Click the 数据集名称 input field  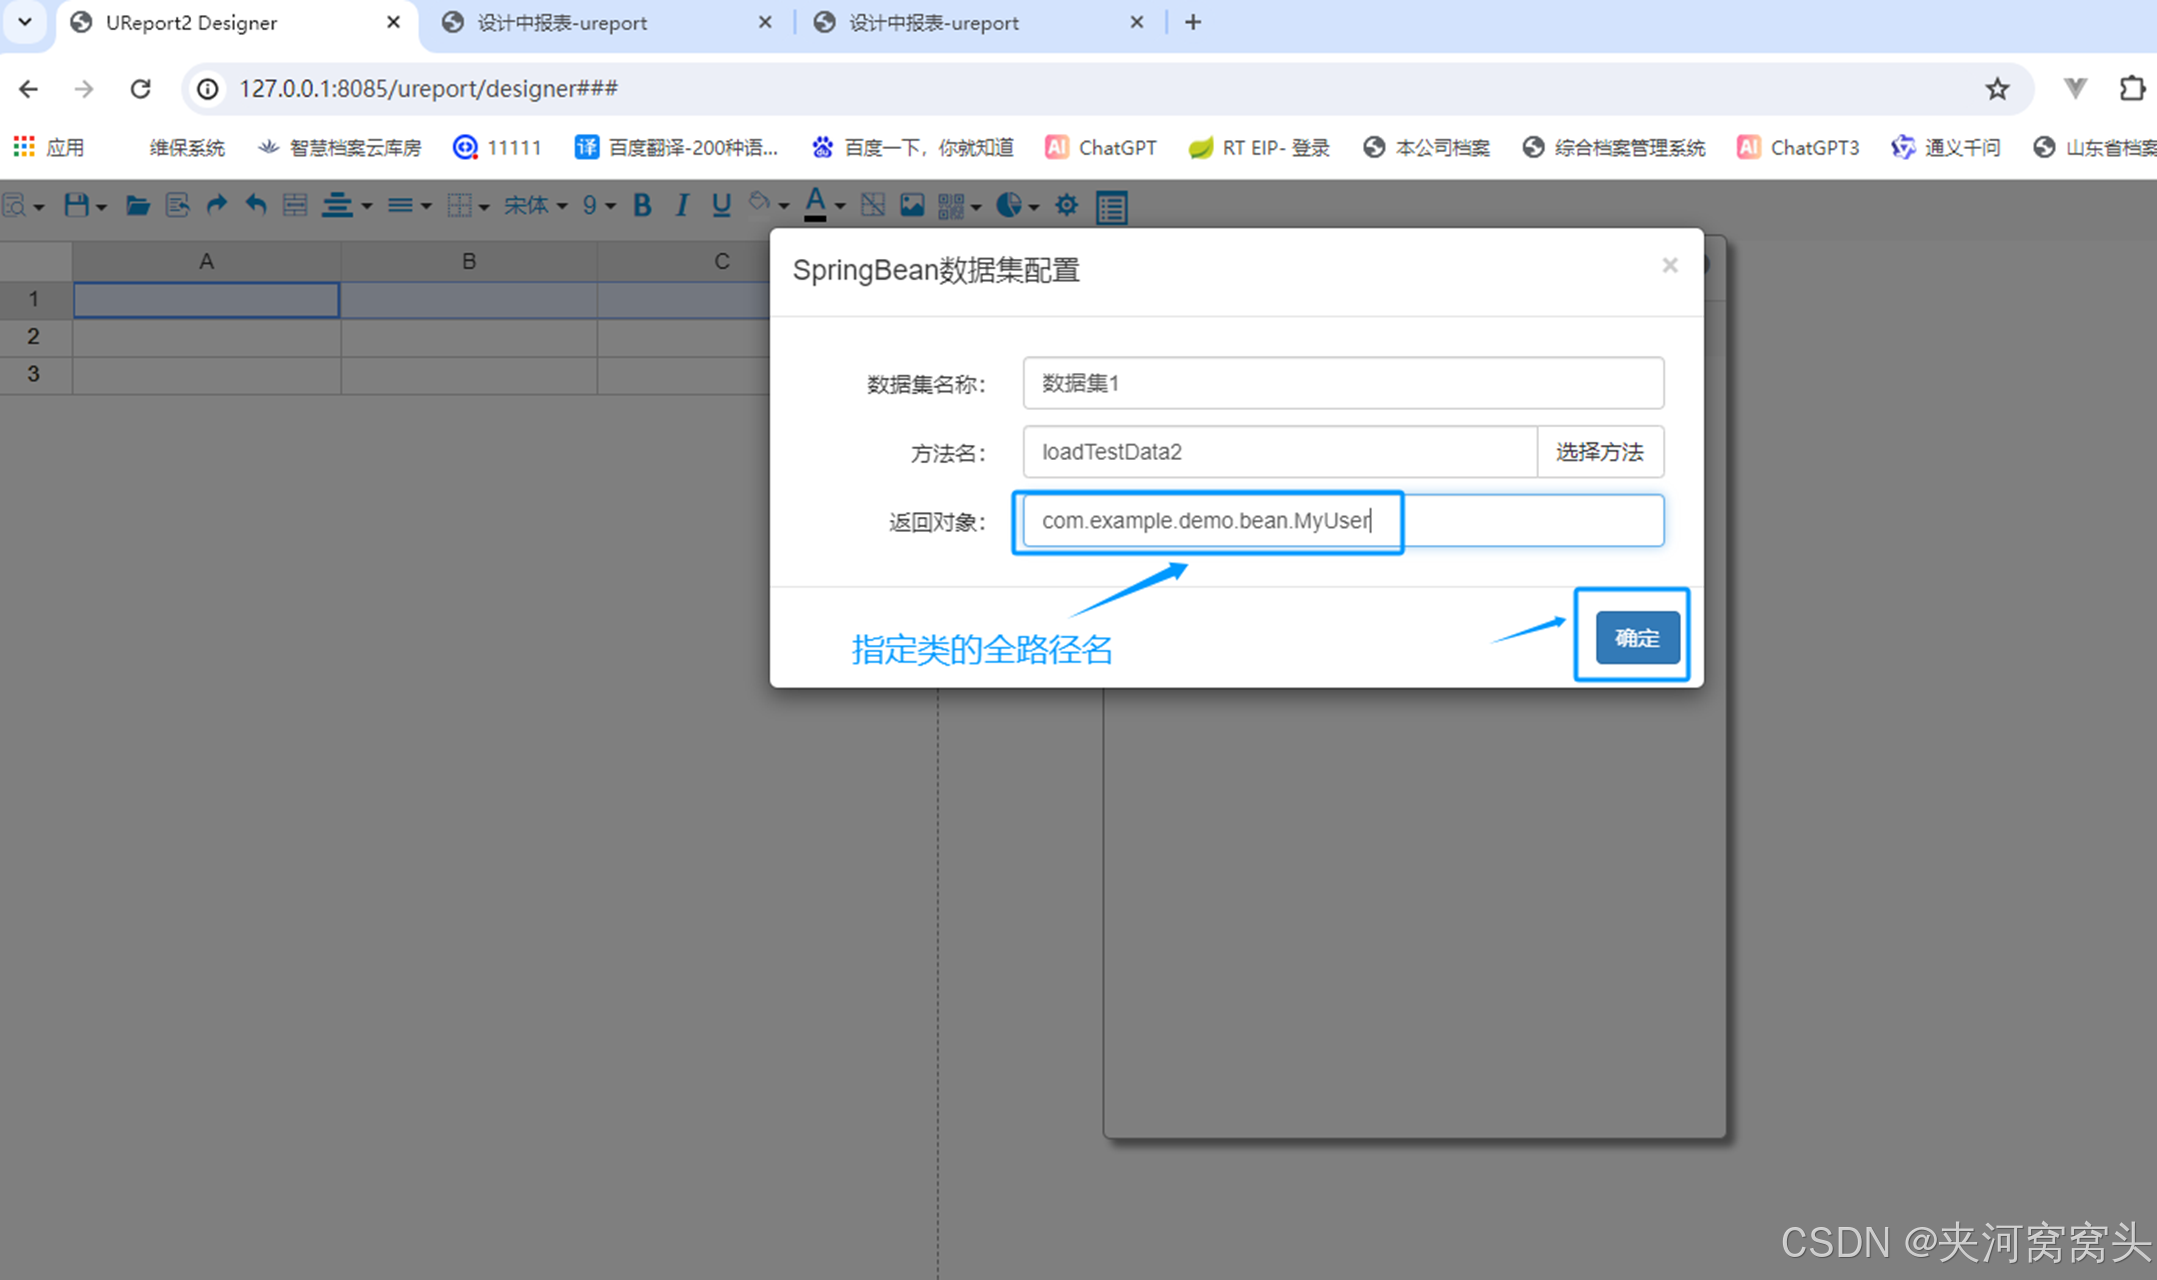pyautogui.click(x=1342, y=384)
